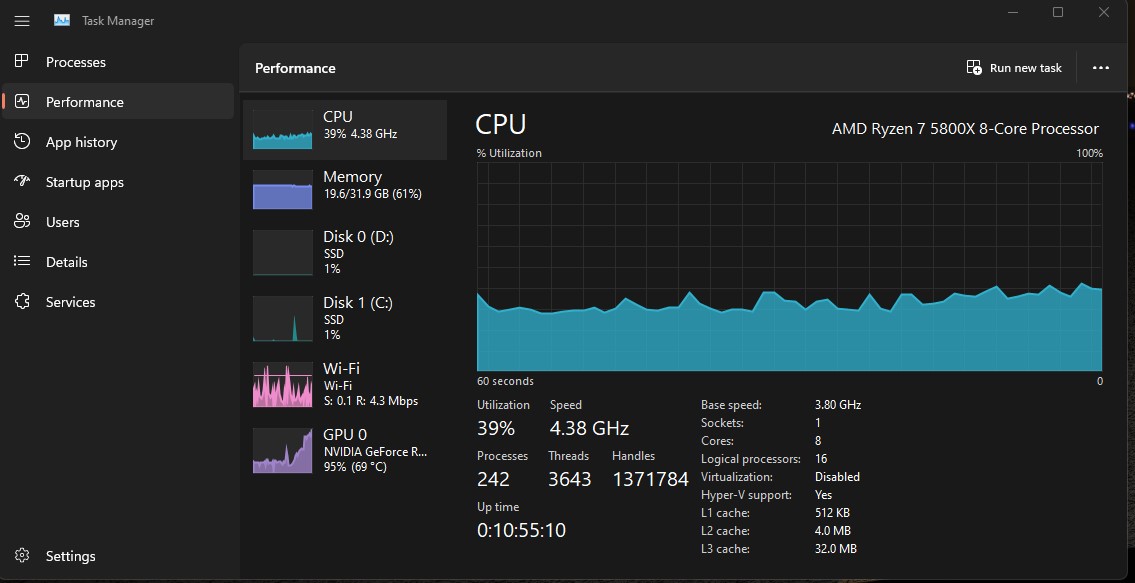Click Logical processors label
Image resolution: width=1135 pixels, height=583 pixels.
(751, 459)
